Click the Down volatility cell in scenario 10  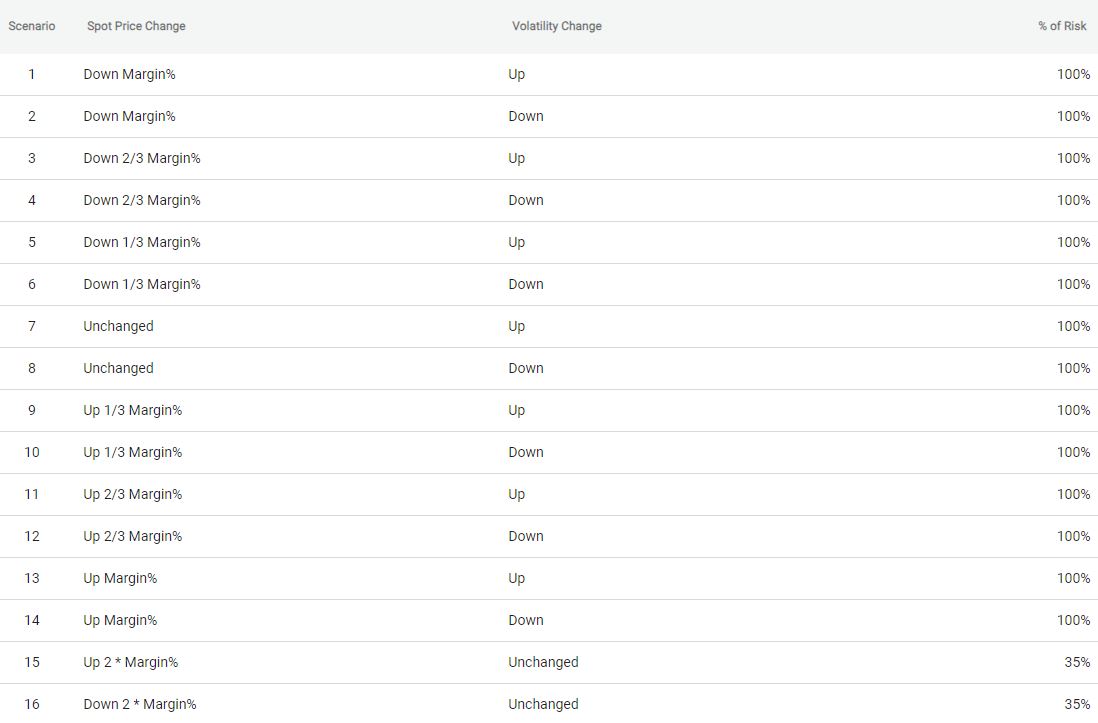(x=526, y=453)
